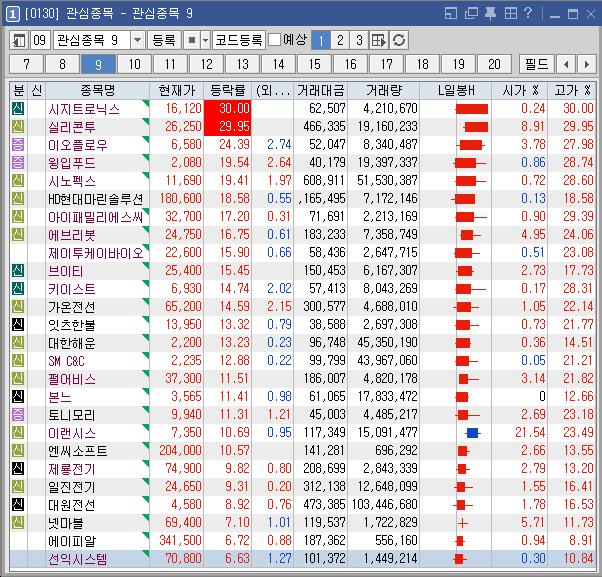
Task: Click the daily candle chart for 이랜시스
Action: click(x=473, y=433)
